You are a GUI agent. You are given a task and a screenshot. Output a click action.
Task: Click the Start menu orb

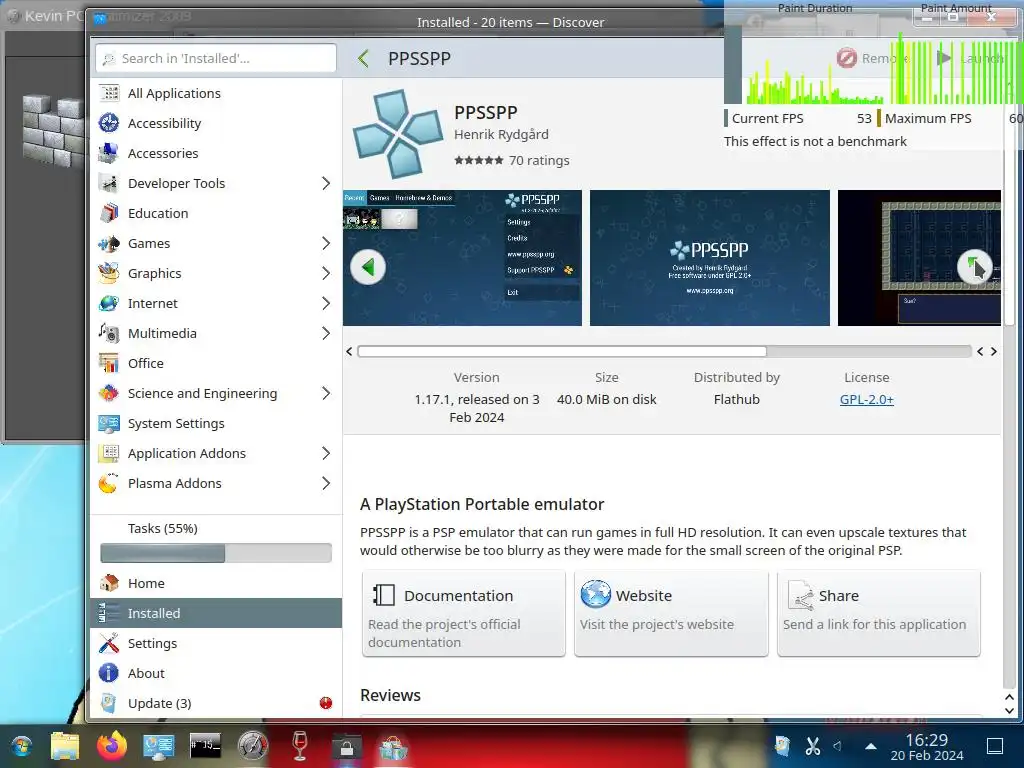pos(21,746)
